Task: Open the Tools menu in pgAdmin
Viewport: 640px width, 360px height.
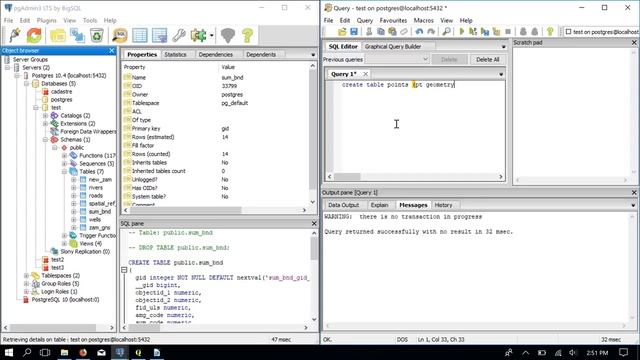Action: [90, 20]
